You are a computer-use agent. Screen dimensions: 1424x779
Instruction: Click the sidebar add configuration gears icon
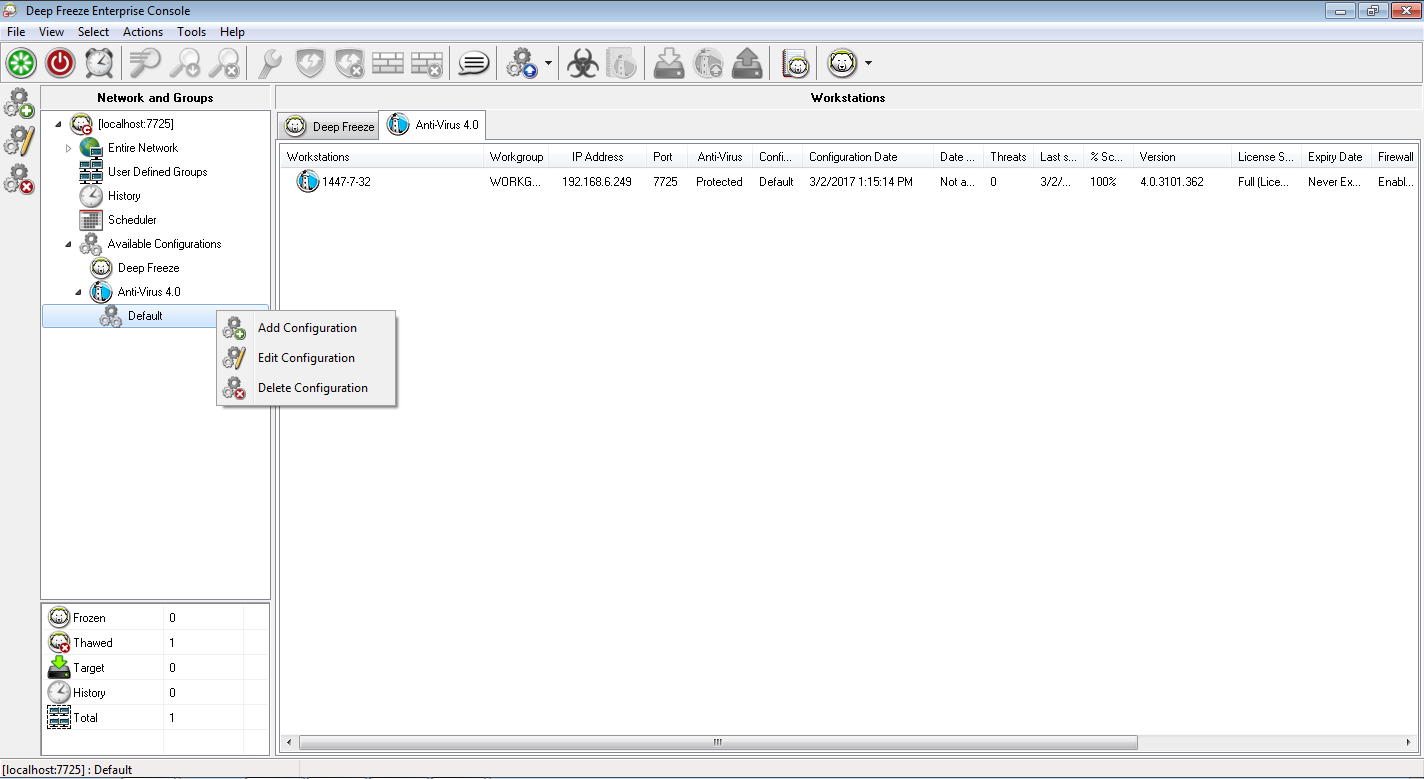(x=19, y=104)
